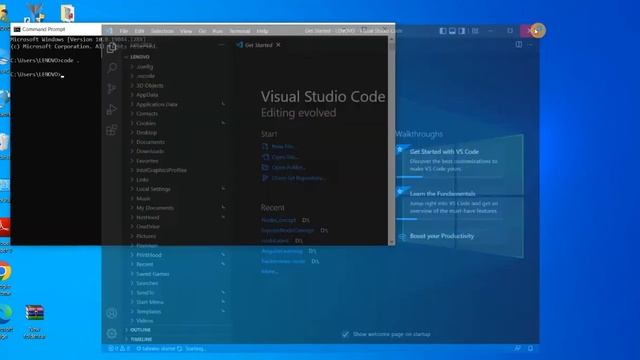The width and height of the screenshot is (640, 360).
Task: Click the Command Prompt scrollbar down arrow
Action: point(391,242)
